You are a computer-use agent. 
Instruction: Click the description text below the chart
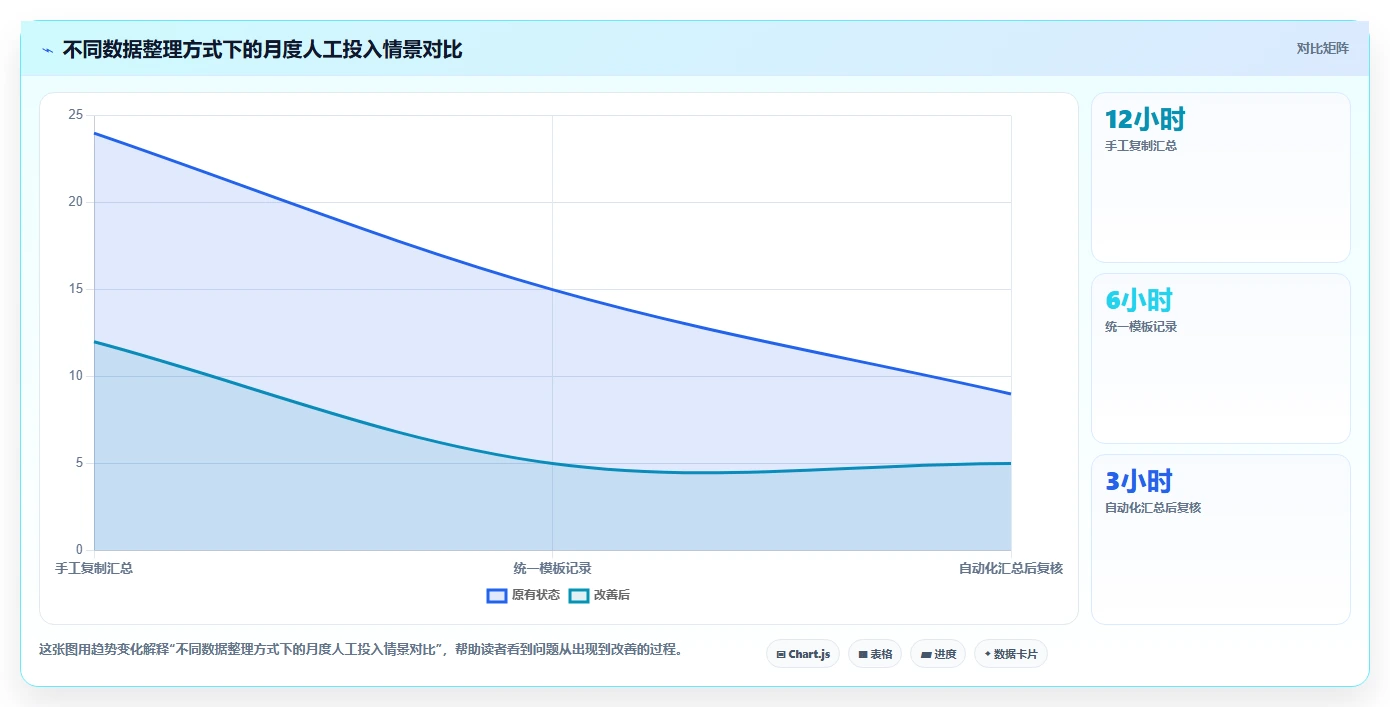coord(362,649)
